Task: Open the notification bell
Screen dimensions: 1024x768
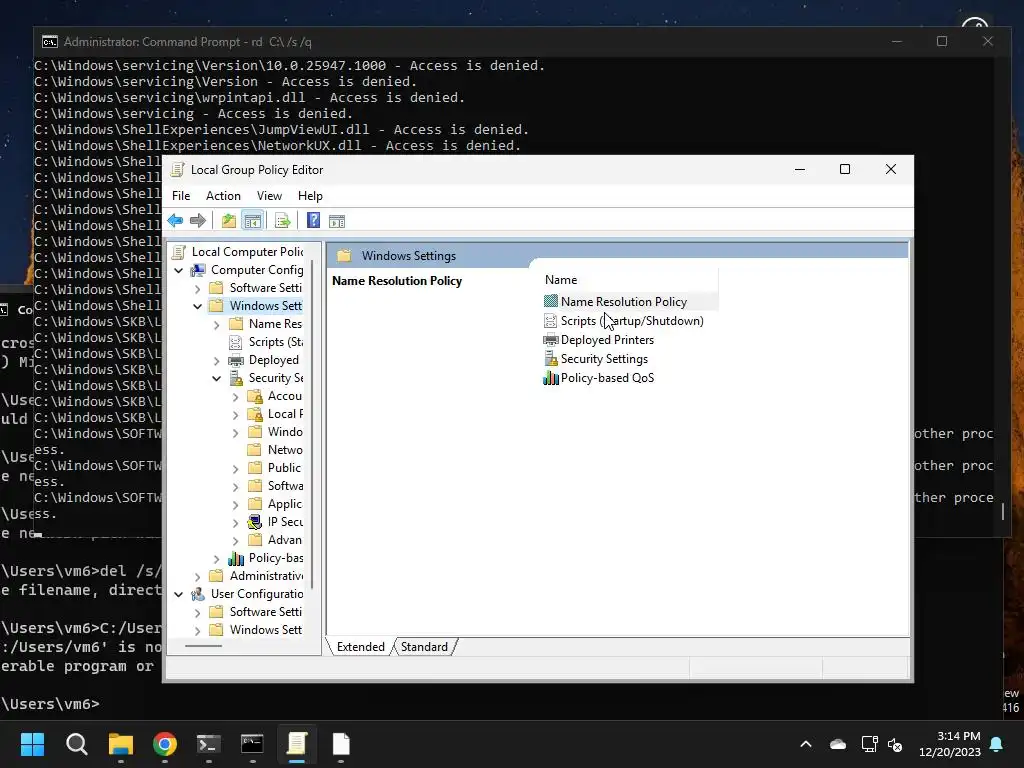Action: pyautogui.click(x=997, y=744)
